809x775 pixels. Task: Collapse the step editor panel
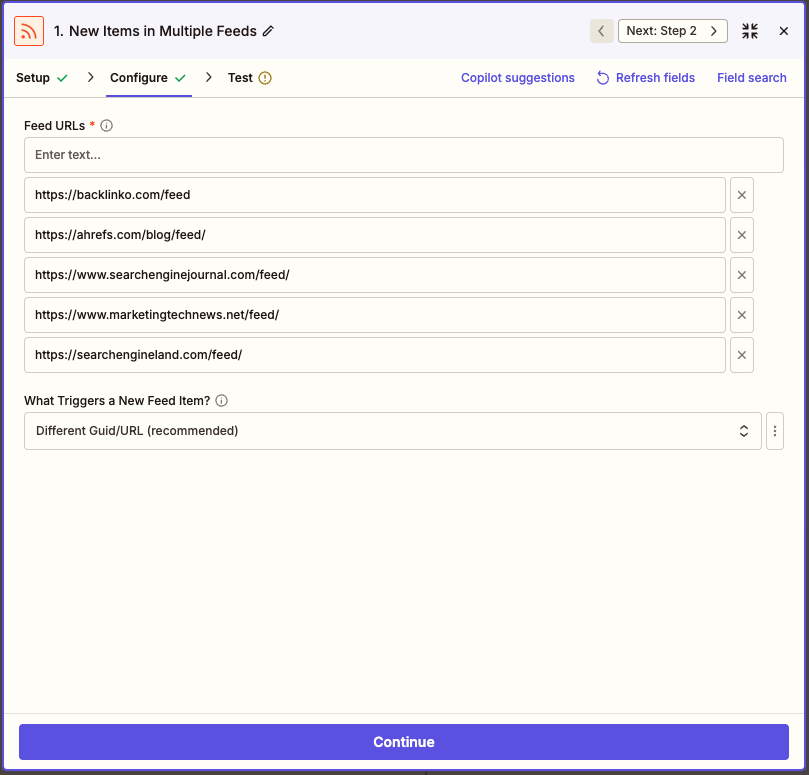[750, 31]
